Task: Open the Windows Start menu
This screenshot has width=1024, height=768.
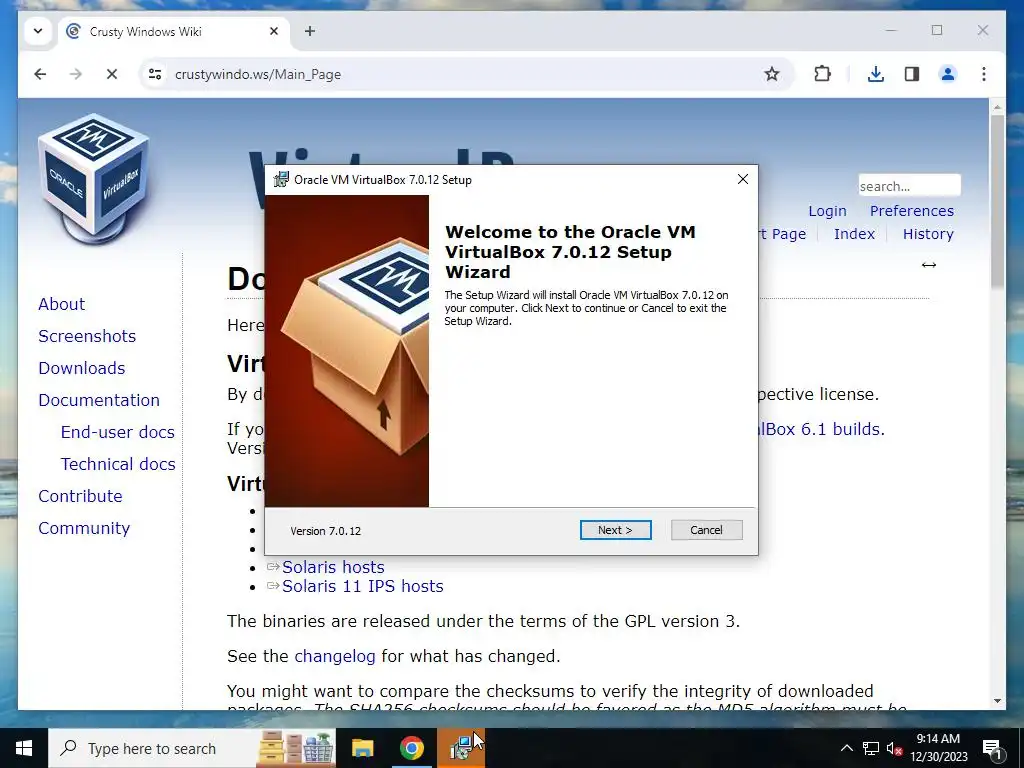Action: point(24,748)
